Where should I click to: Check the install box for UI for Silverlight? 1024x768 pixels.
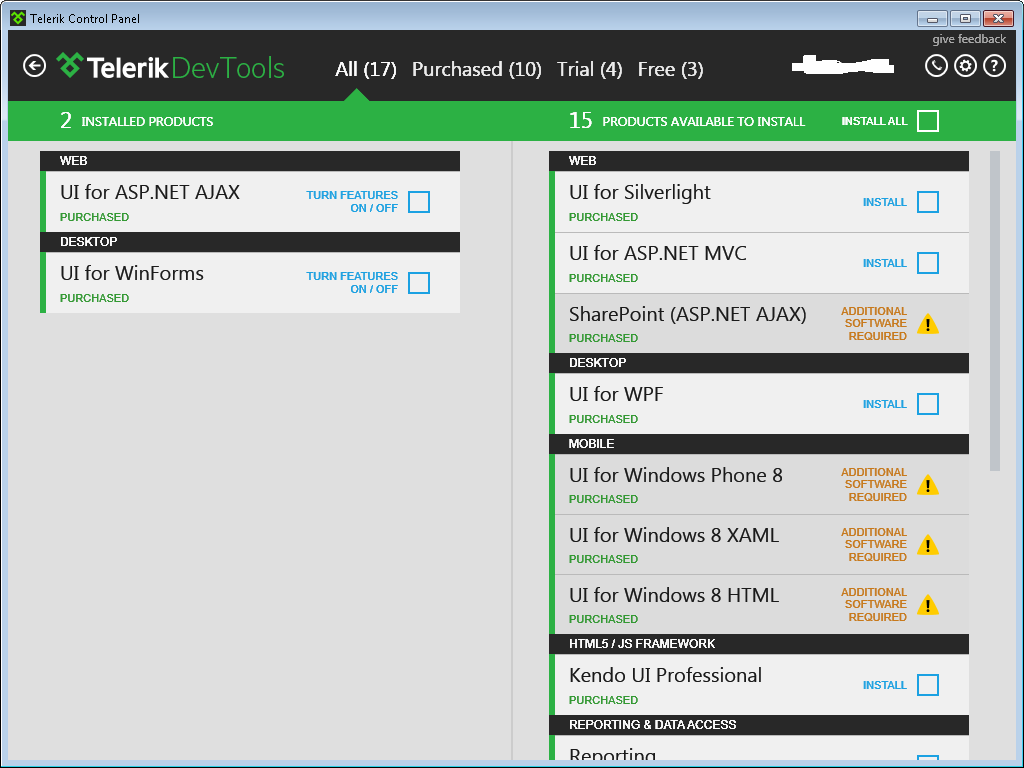(x=928, y=202)
